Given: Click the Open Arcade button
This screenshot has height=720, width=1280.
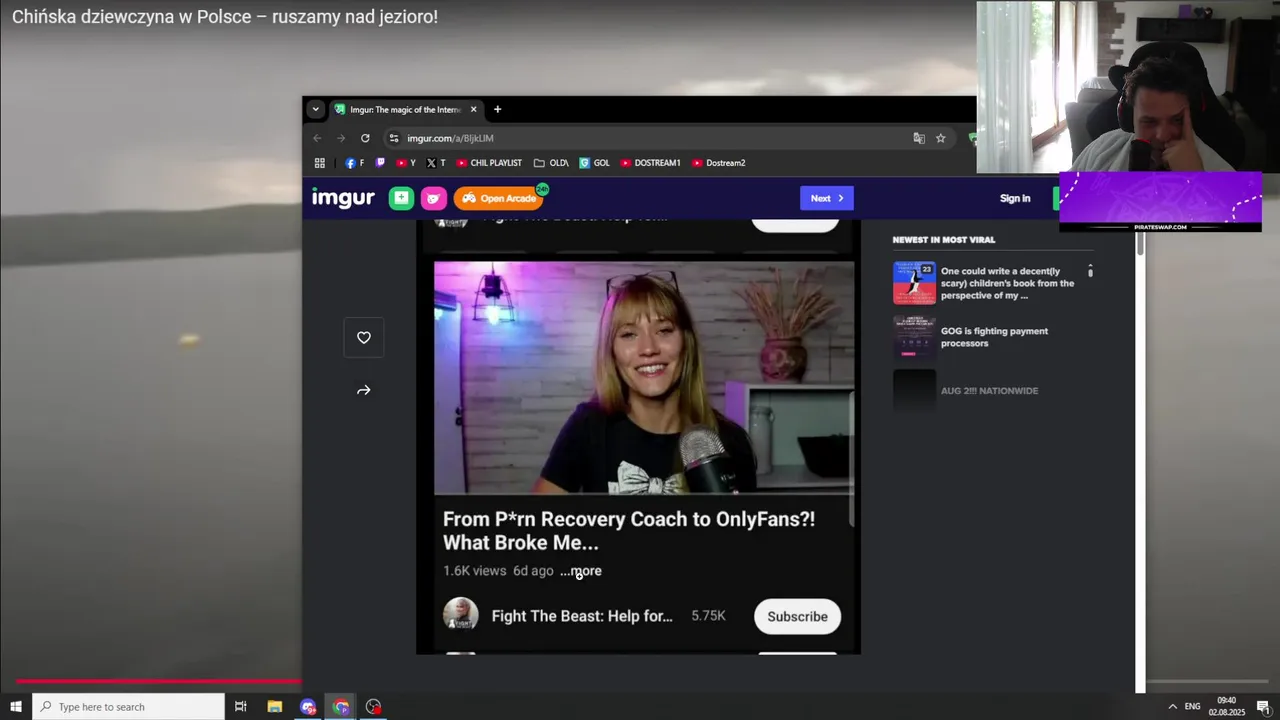Looking at the screenshot, I should pos(498,198).
